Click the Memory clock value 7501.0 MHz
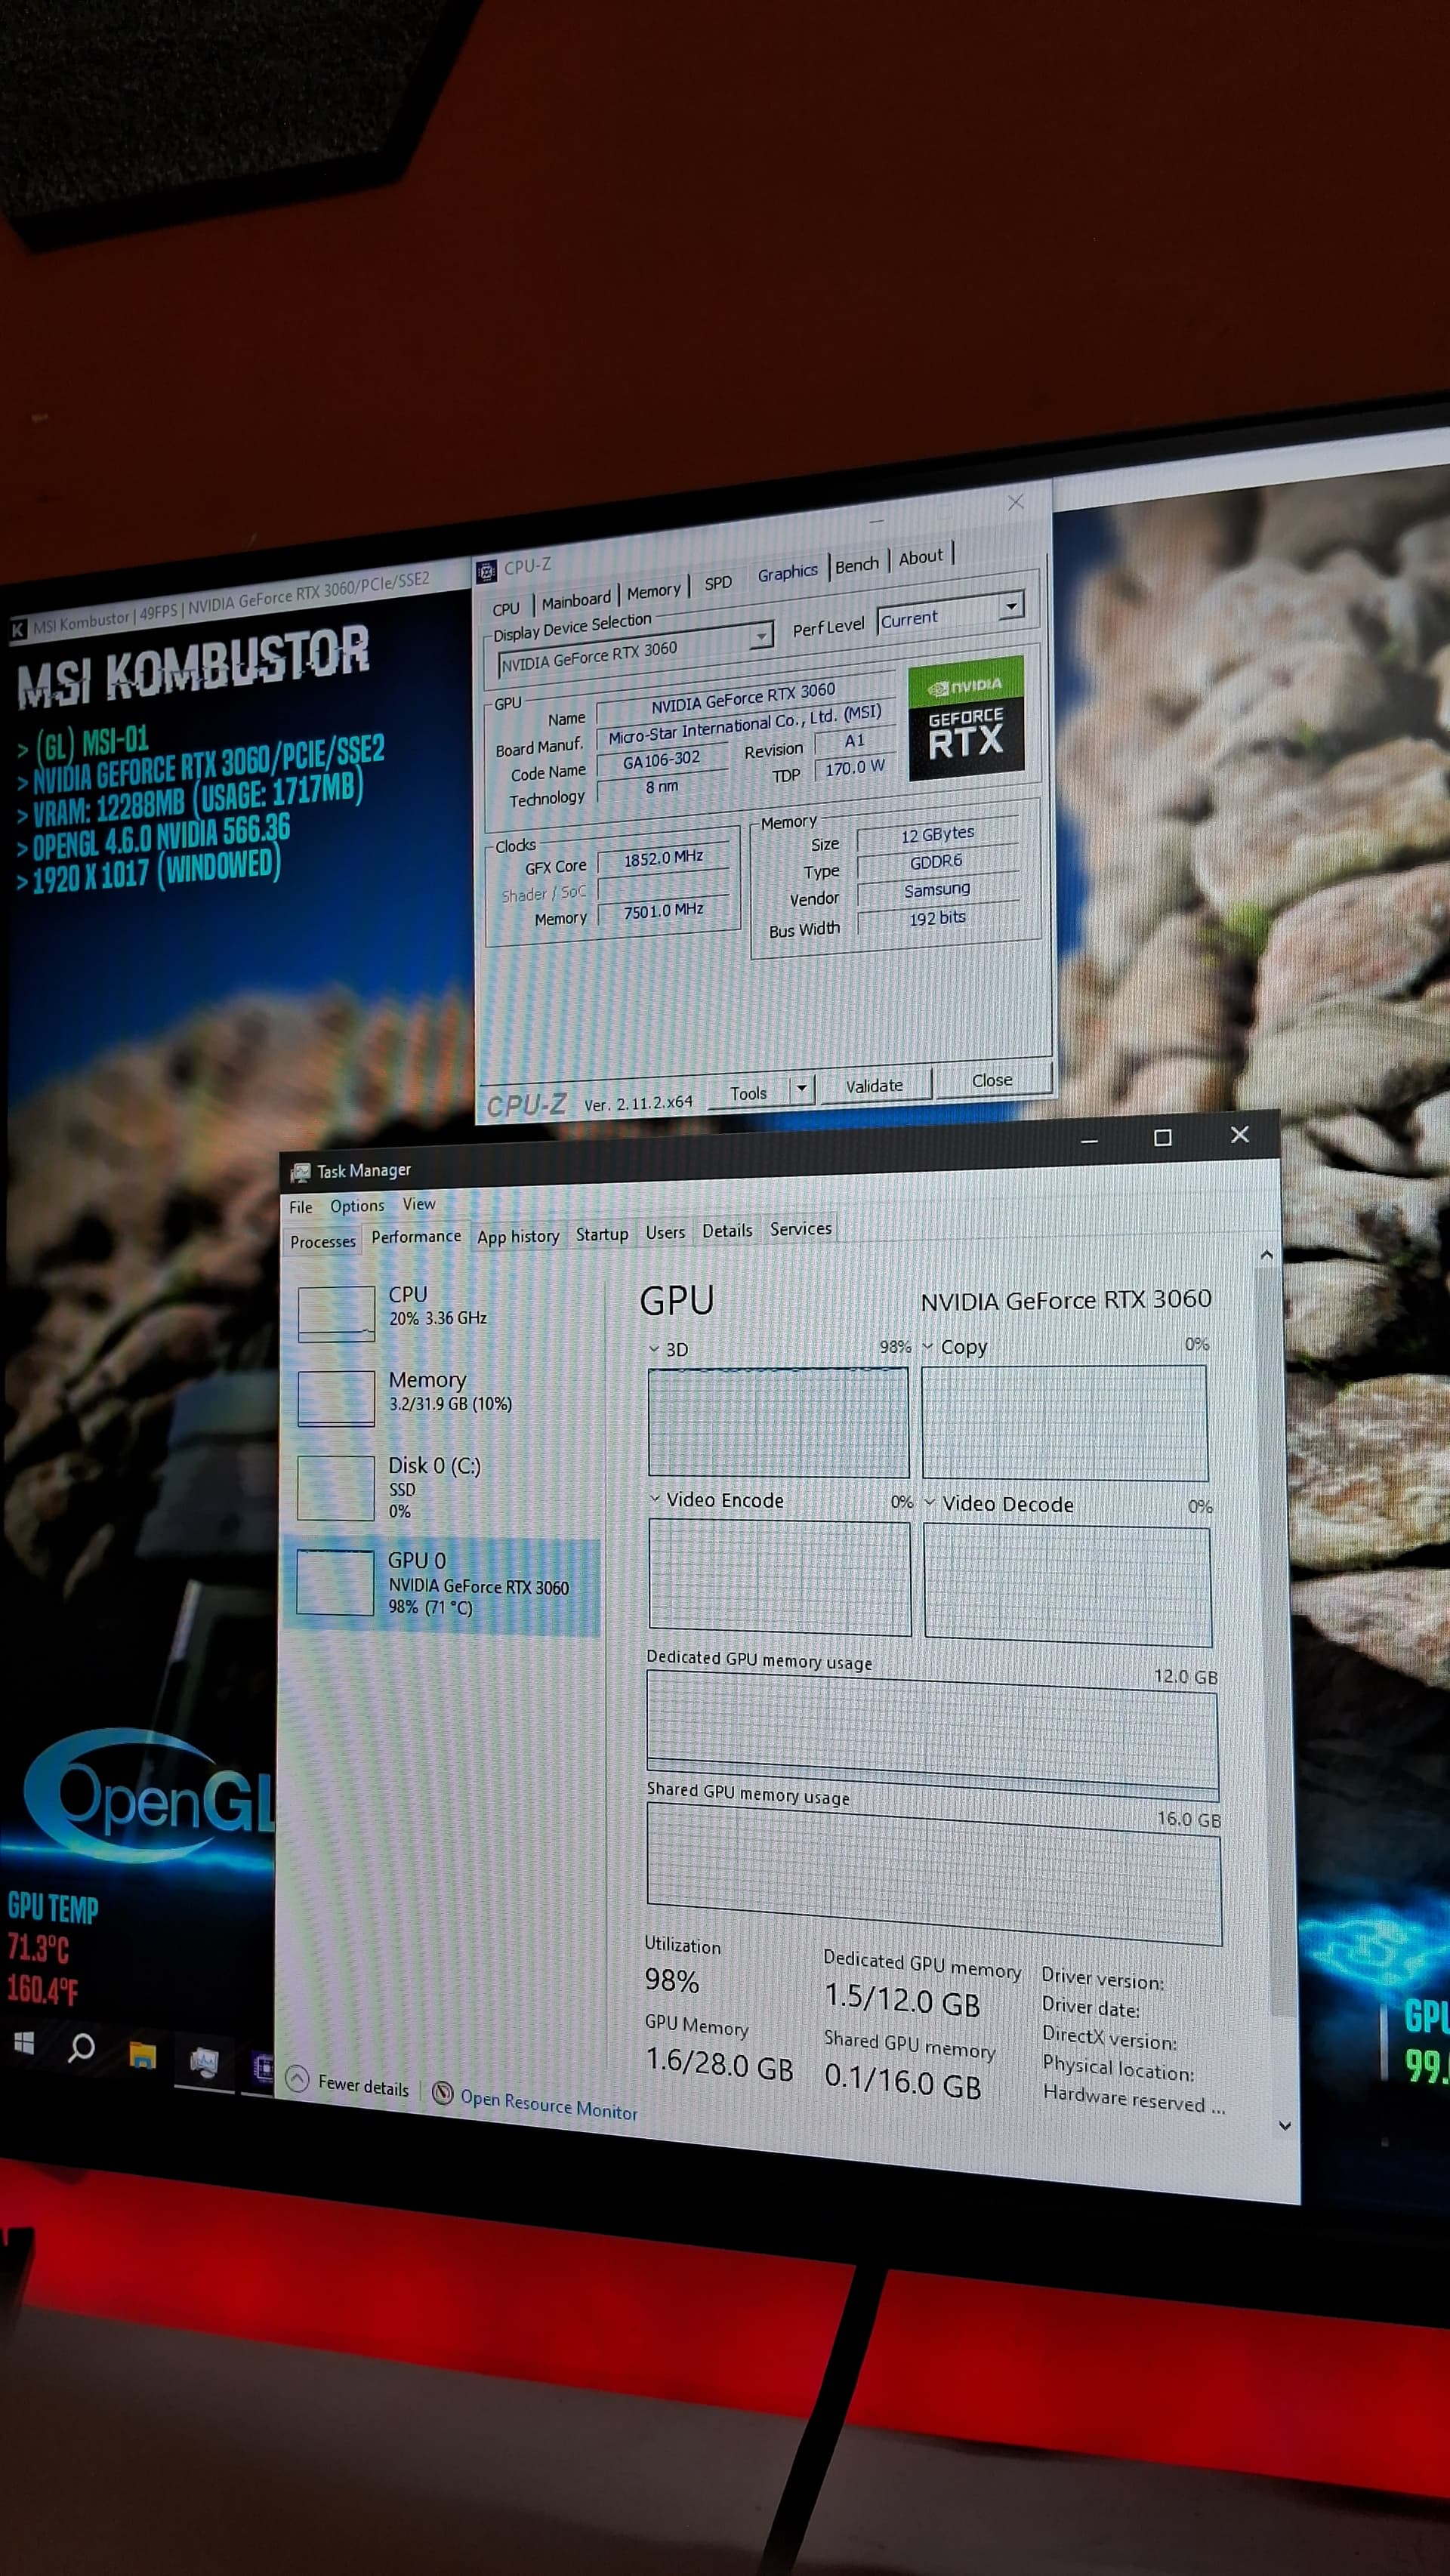This screenshot has height=2576, width=1450. pos(663,910)
